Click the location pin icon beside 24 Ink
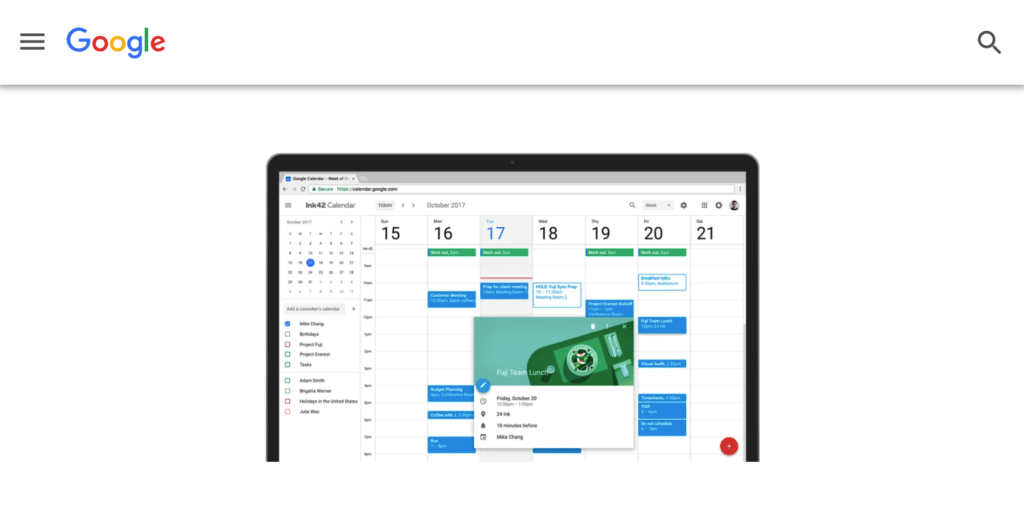The height and width of the screenshot is (519, 1024). pyautogui.click(x=483, y=414)
